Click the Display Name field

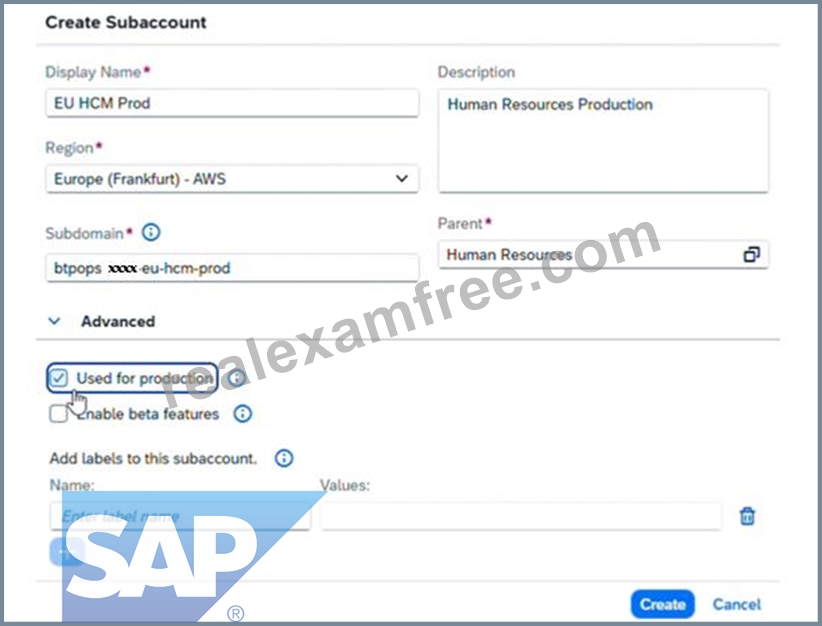coord(232,103)
